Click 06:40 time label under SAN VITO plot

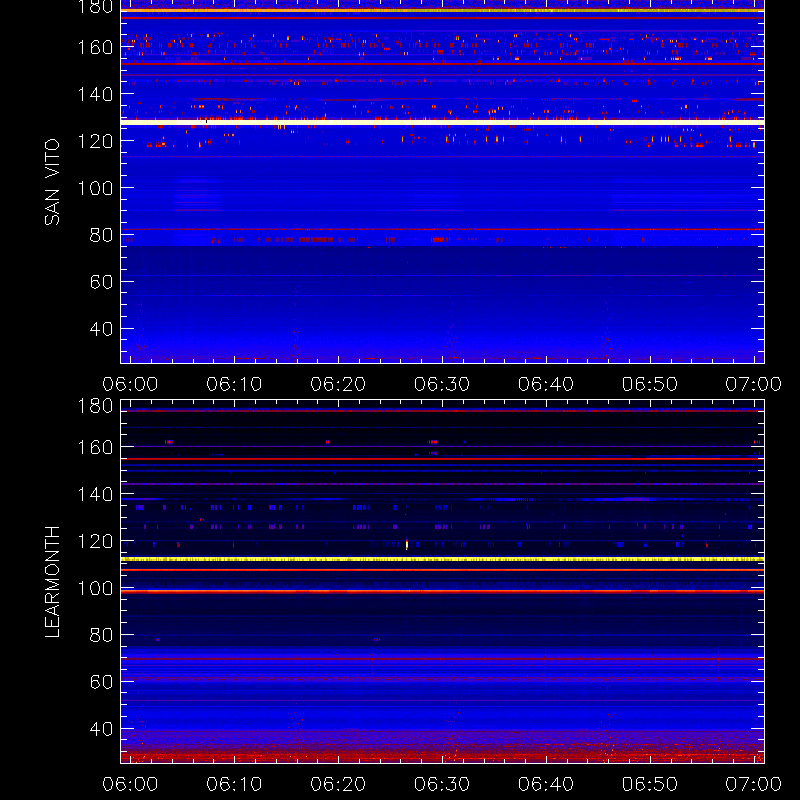[546, 384]
